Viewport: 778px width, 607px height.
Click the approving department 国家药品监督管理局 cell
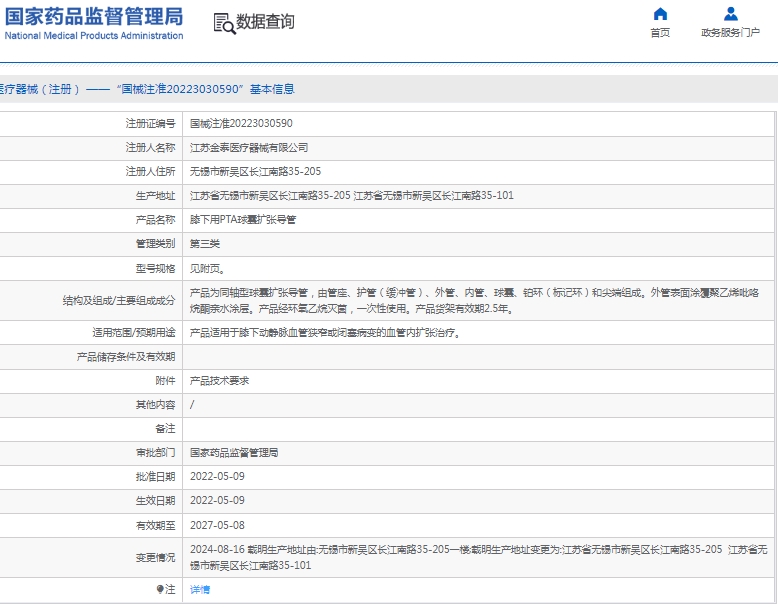[234, 452]
